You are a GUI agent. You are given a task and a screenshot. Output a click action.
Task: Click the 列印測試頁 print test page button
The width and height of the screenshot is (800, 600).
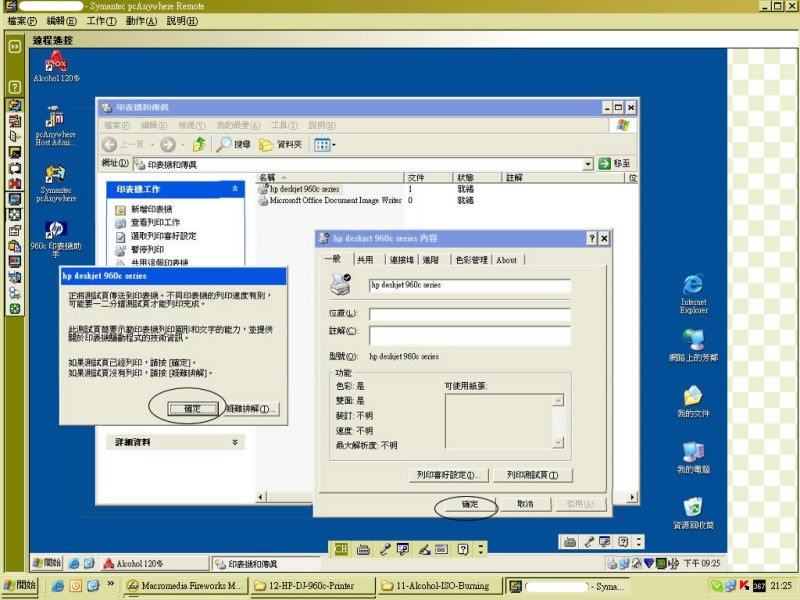click(x=532, y=475)
